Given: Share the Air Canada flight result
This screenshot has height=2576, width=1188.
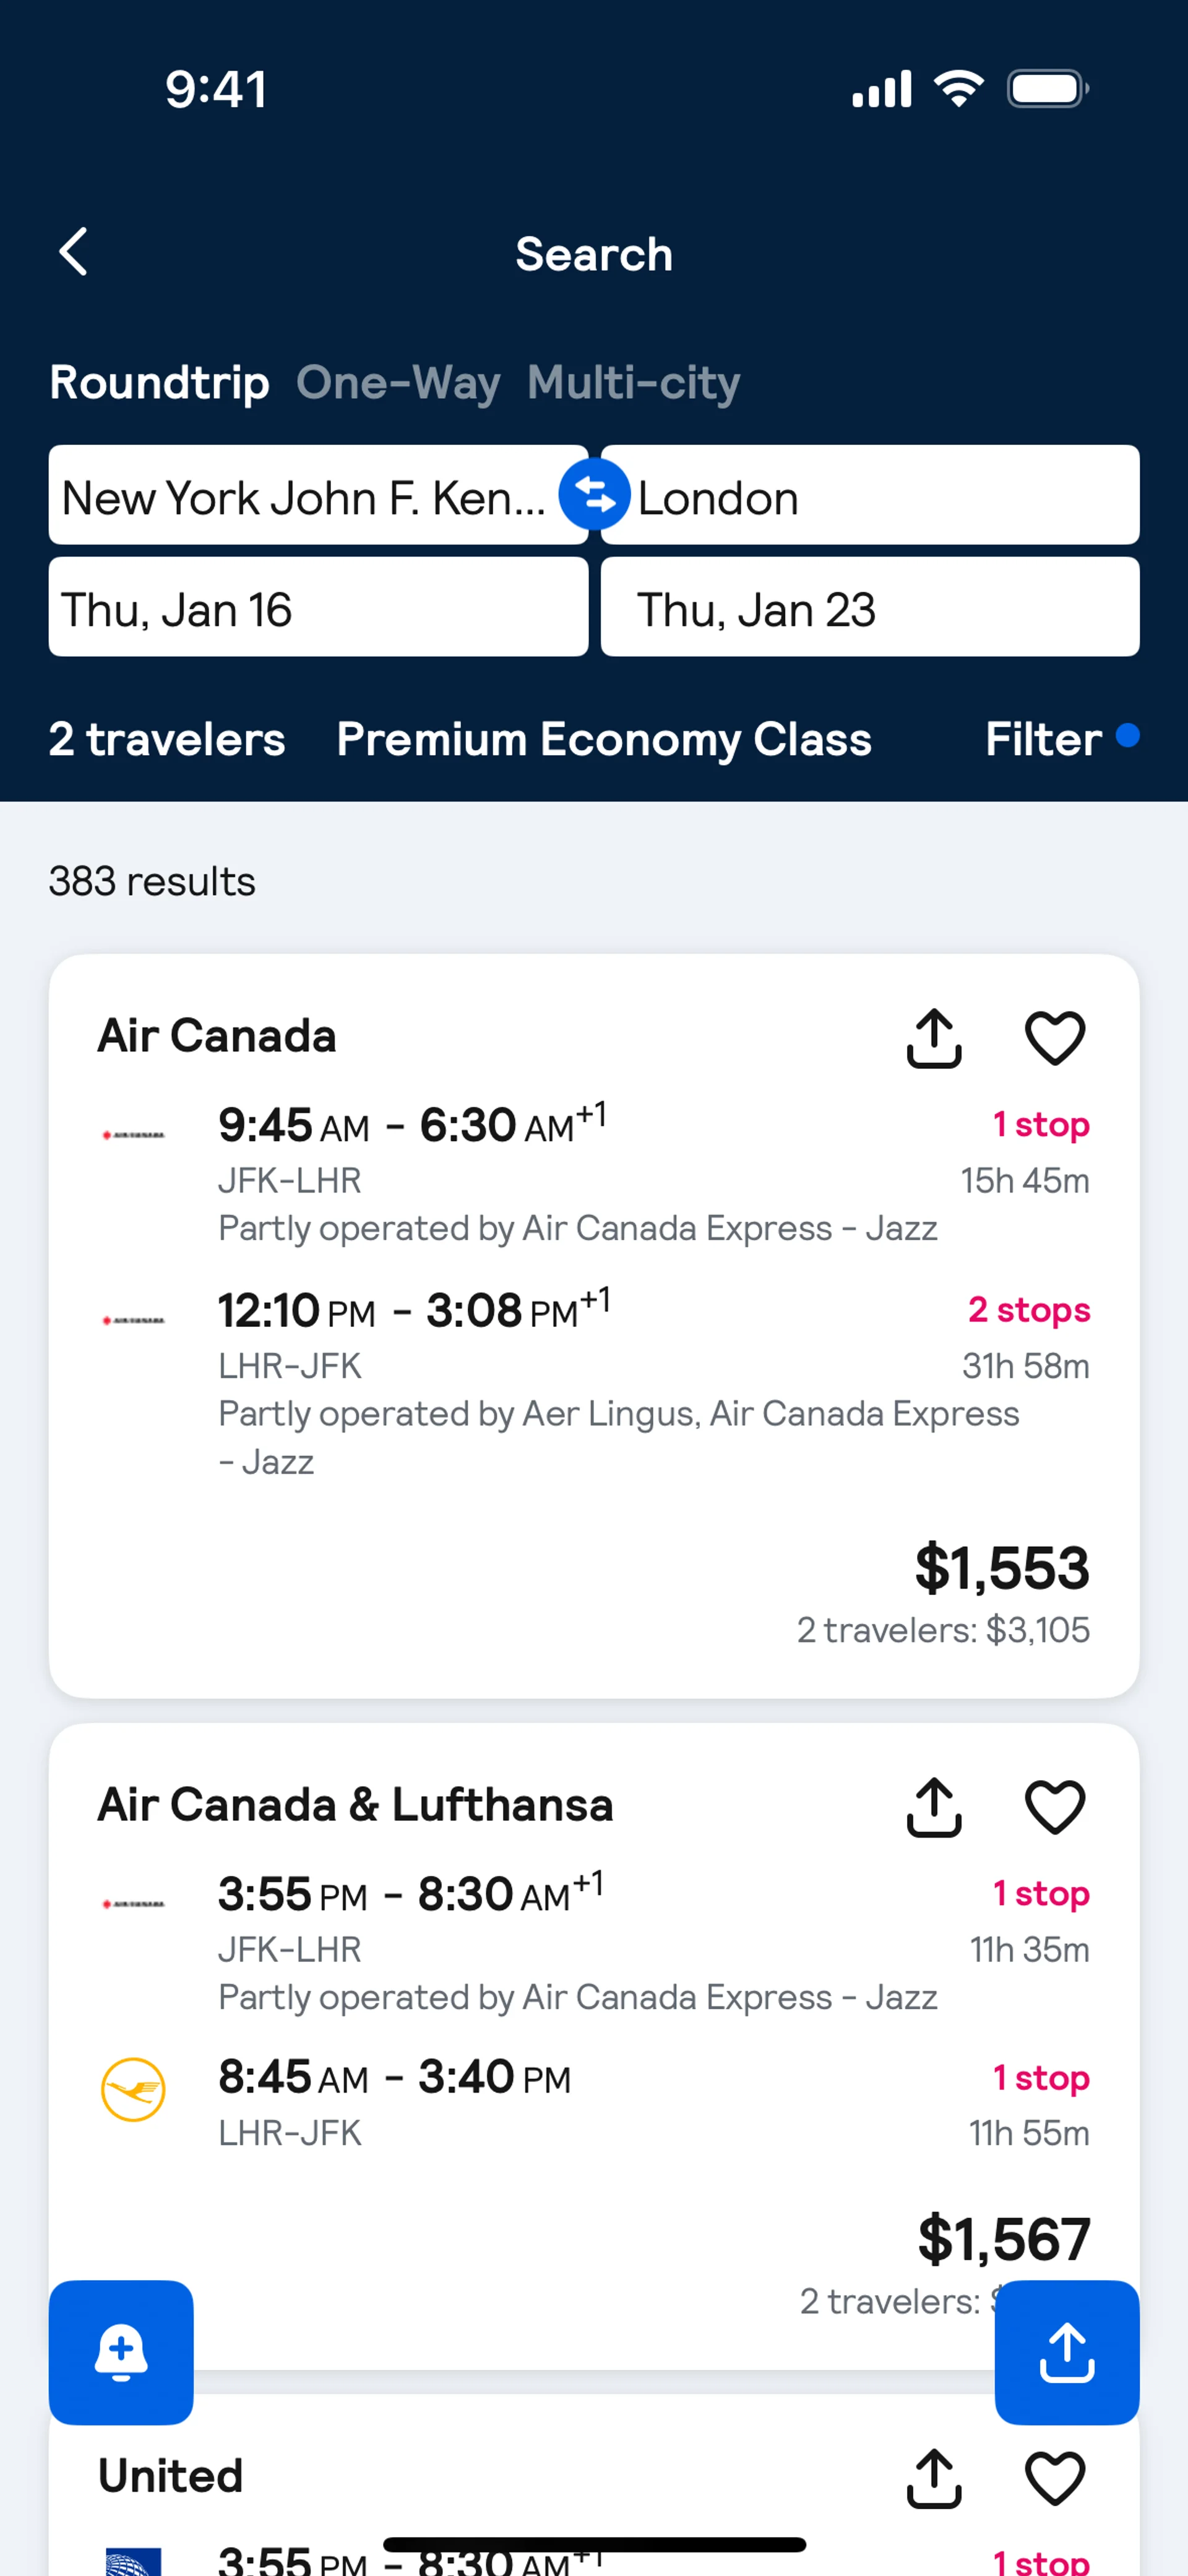Looking at the screenshot, I should point(934,1037).
